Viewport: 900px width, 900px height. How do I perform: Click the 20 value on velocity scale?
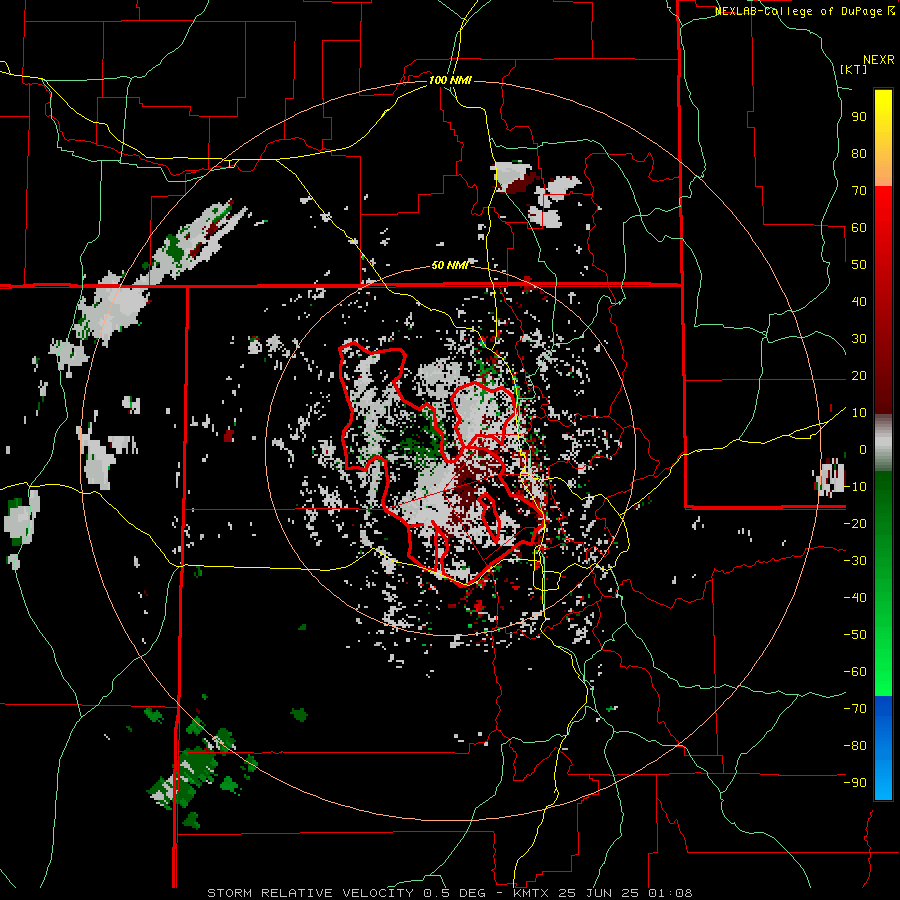coord(859,375)
